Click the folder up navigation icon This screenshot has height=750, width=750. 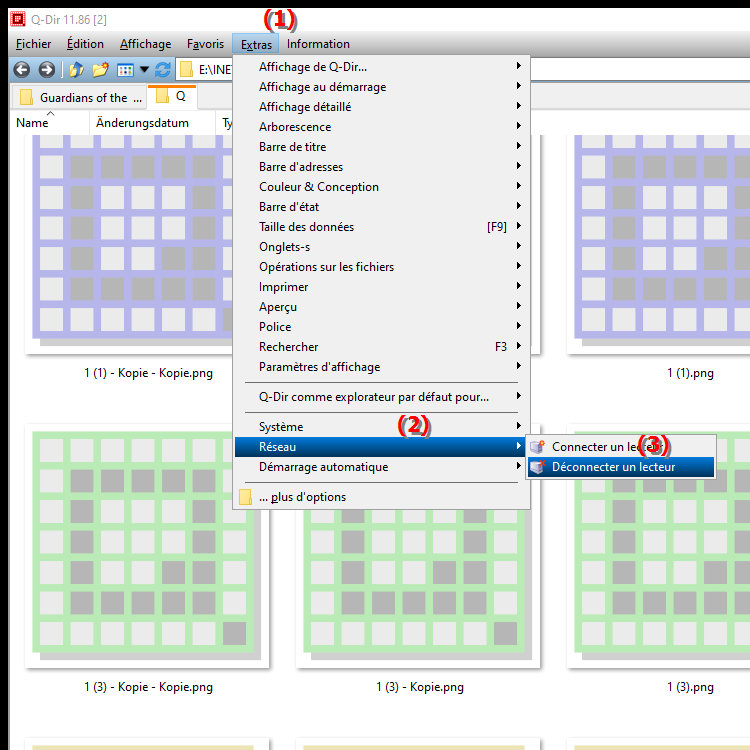77,70
